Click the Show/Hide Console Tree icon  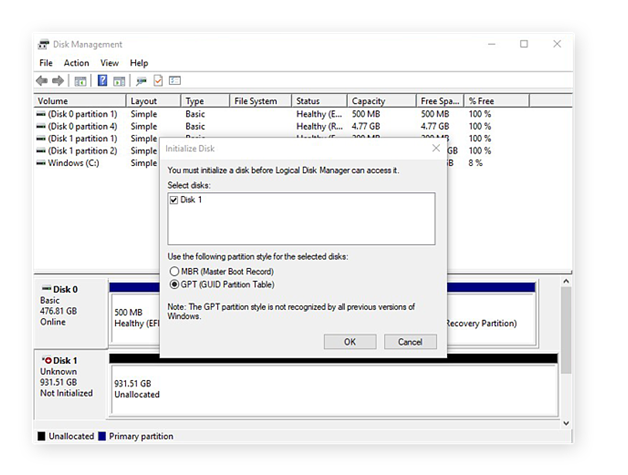(x=81, y=81)
